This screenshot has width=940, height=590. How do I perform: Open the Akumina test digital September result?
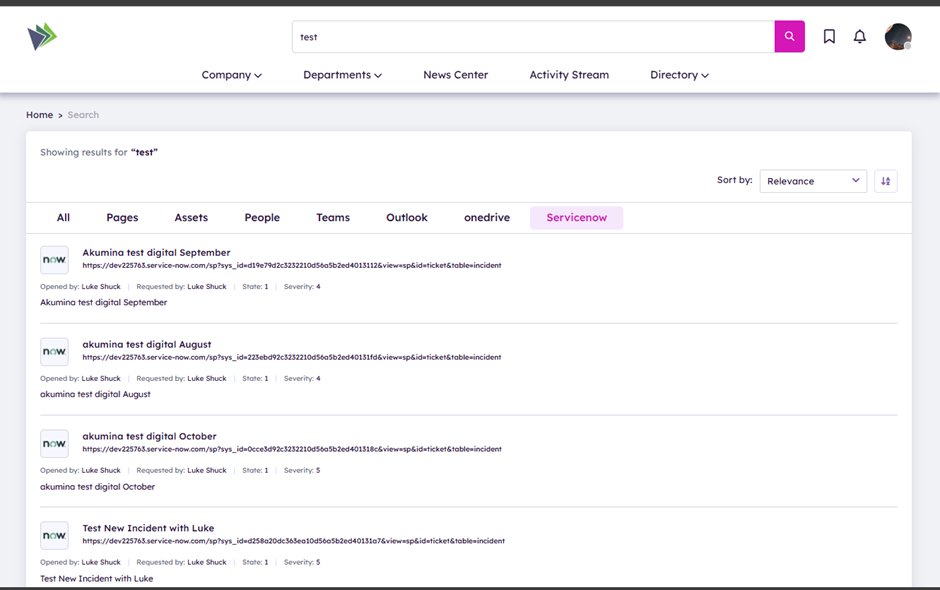pyautogui.click(x=156, y=253)
